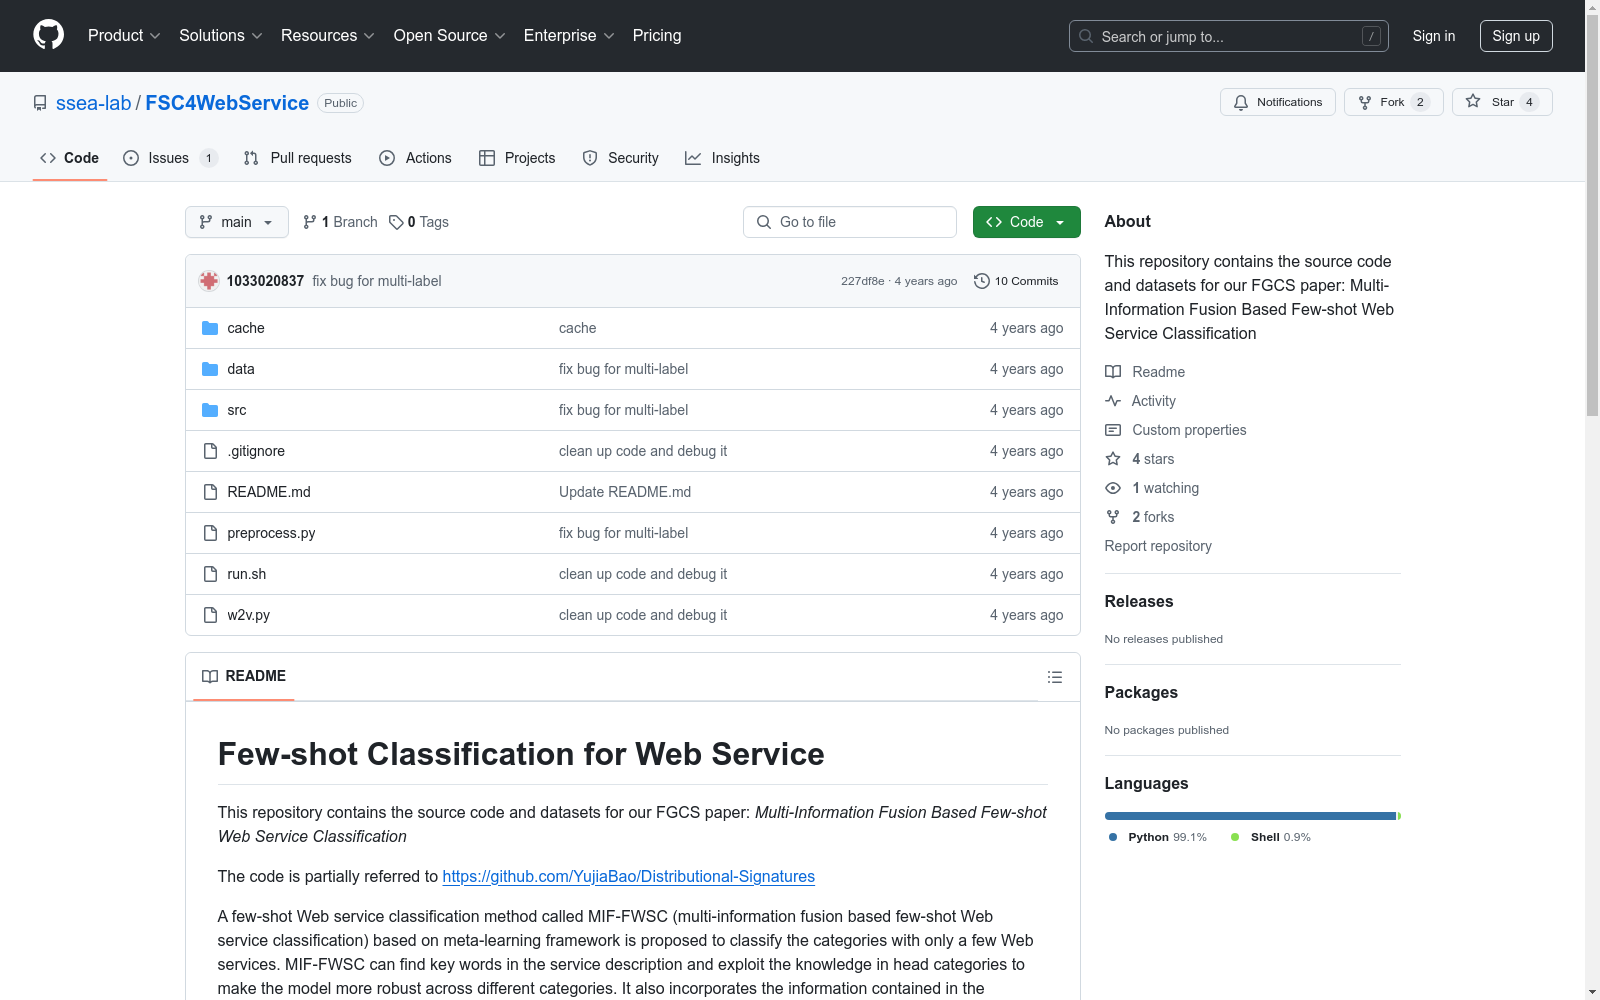
Task: Switch to the Insights tab
Action: pos(723,158)
